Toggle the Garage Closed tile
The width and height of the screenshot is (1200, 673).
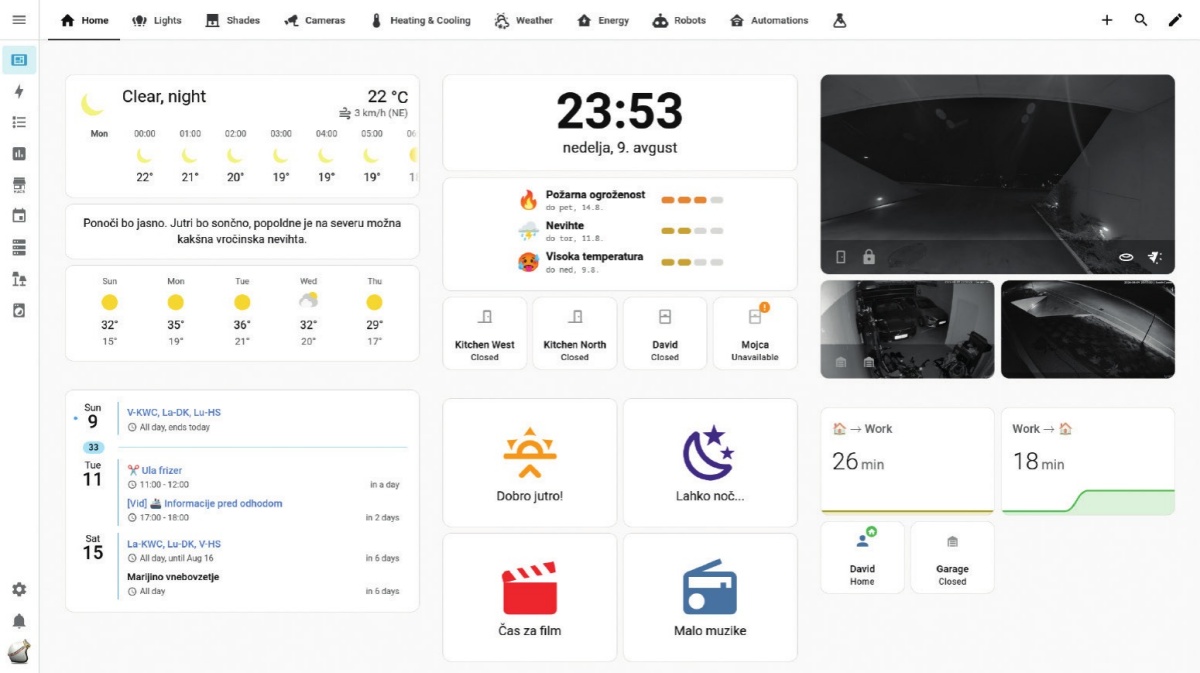952,557
